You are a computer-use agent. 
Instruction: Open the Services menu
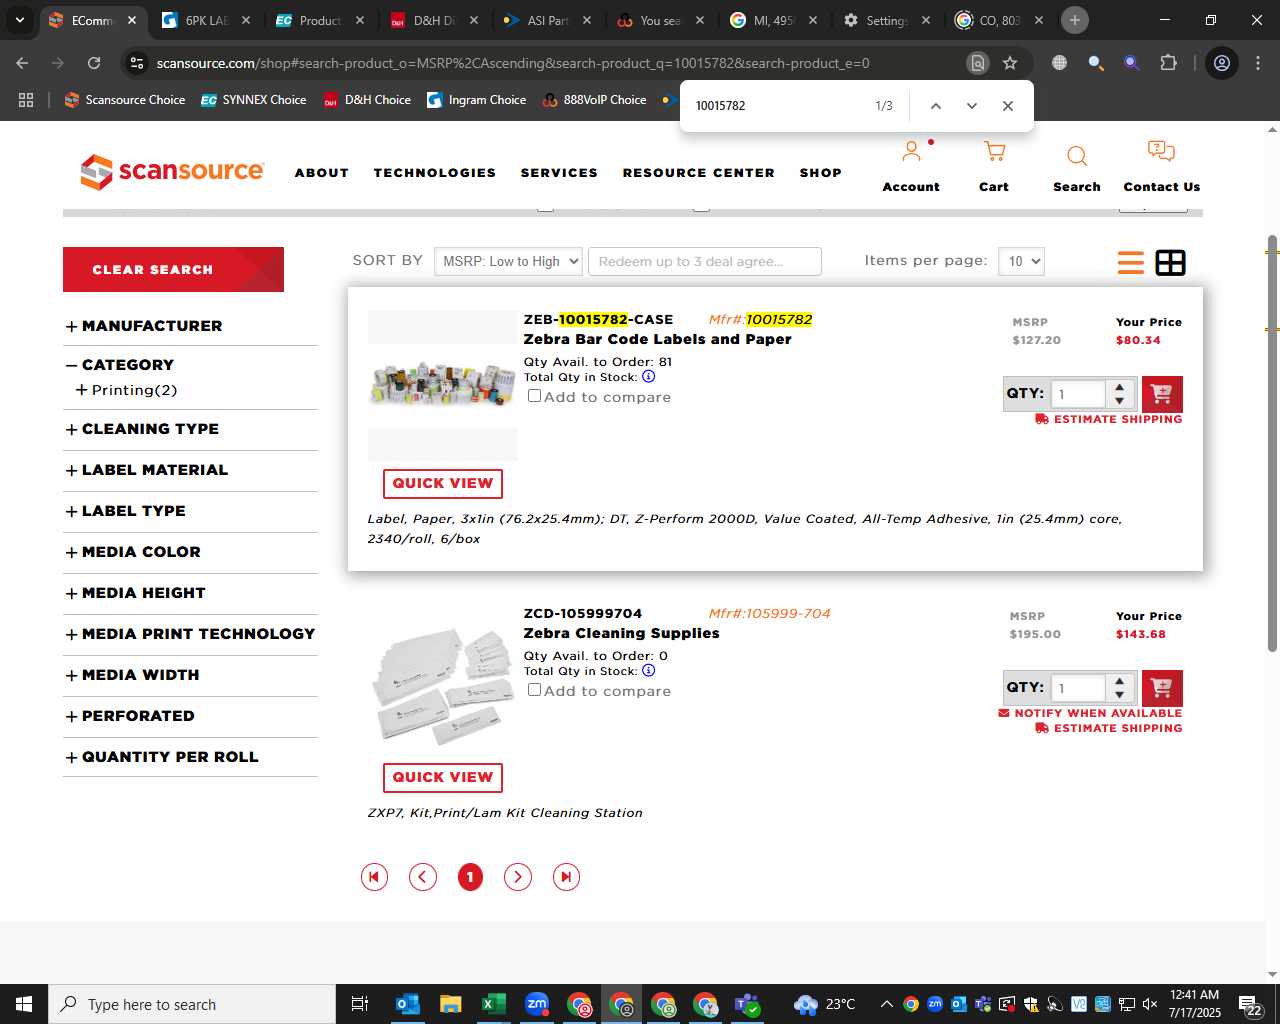click(559, 173)
